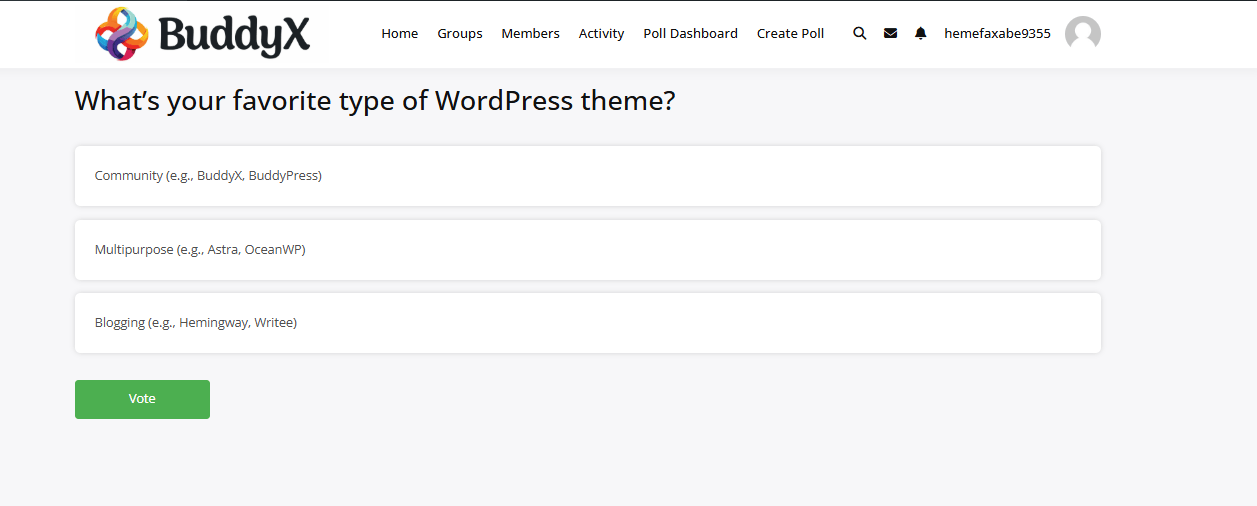Click the word 'Hemingway' in third option
The height and width of the screenshot is (506, 1257).
tap(213, 323)
